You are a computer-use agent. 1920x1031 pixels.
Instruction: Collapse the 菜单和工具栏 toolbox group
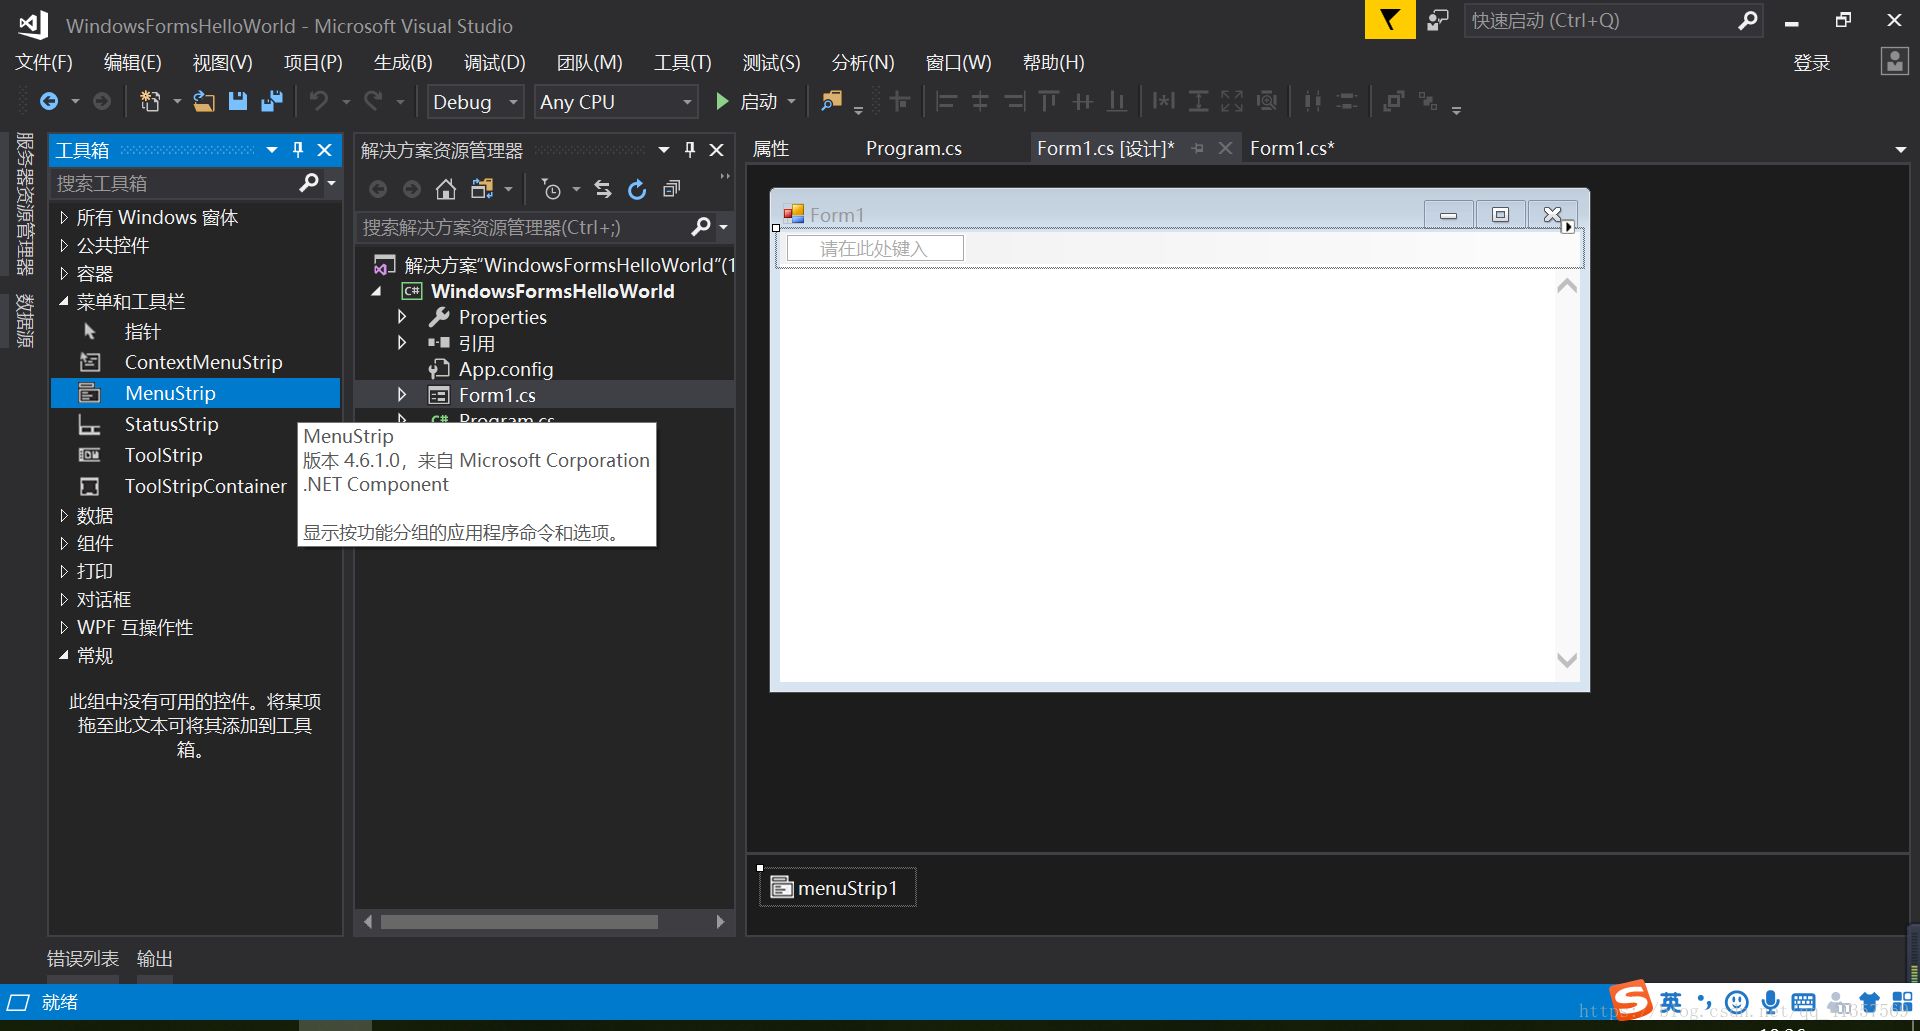click(x=64, y=301)
